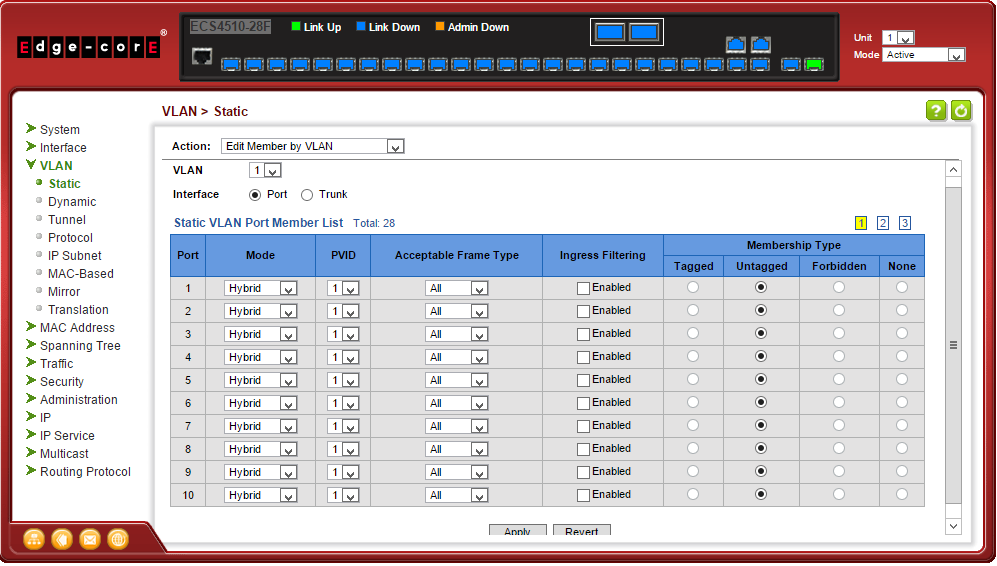Image resolution: width=997 pixels, height=566 pixels.
Task: Click the orange back arrow icon
Action: [x=62, y=539]
